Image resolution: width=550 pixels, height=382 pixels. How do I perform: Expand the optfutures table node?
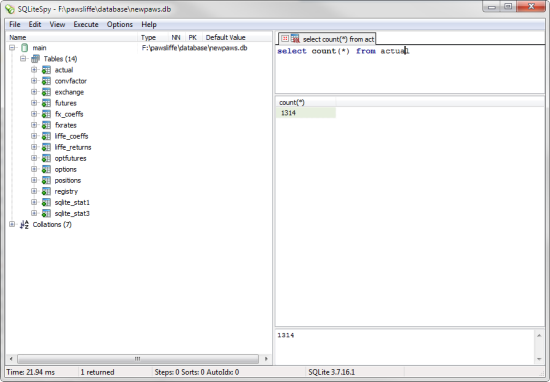click(34, 158)
